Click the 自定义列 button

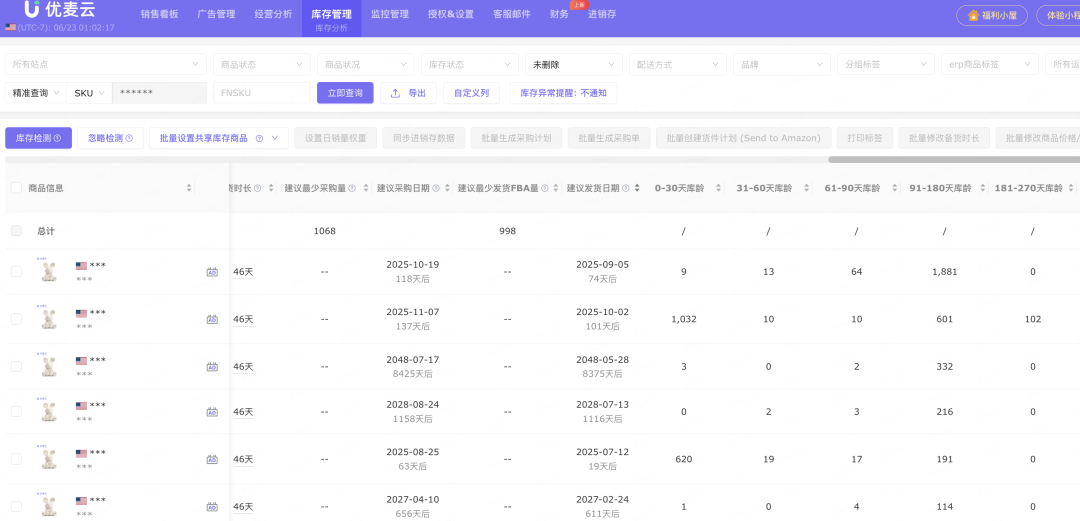[471, 93]
